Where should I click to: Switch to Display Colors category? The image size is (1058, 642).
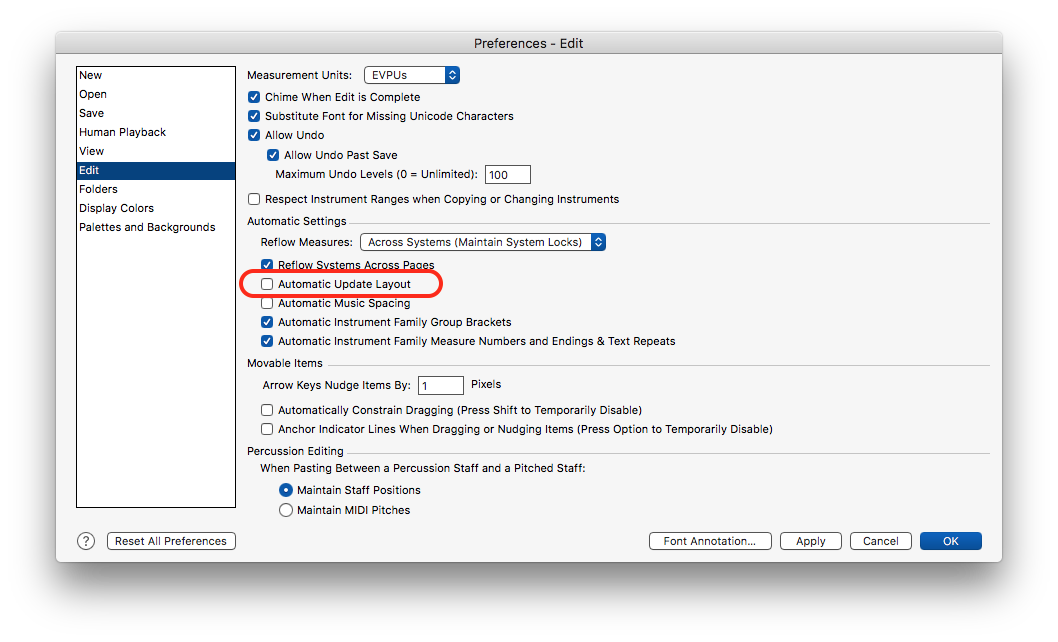pyautogui.click(x=117, y=208)
